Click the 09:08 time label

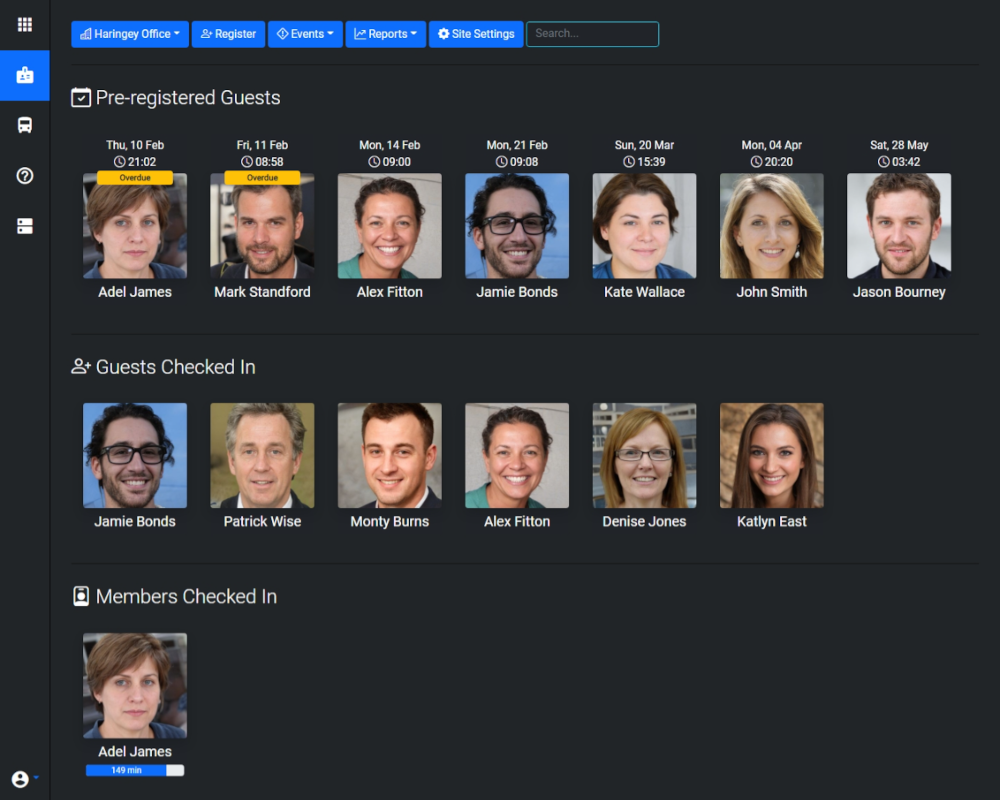(x=517, y=162)
